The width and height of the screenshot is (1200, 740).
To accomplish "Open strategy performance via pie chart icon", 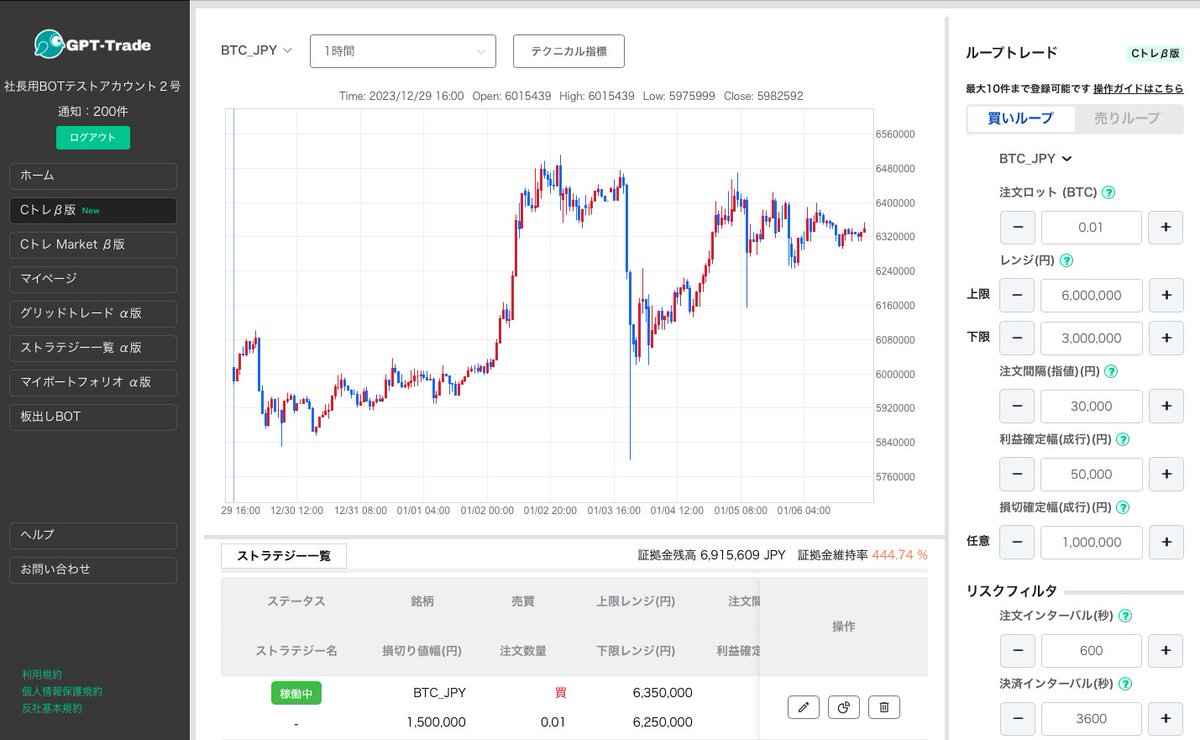I will 843,706.
